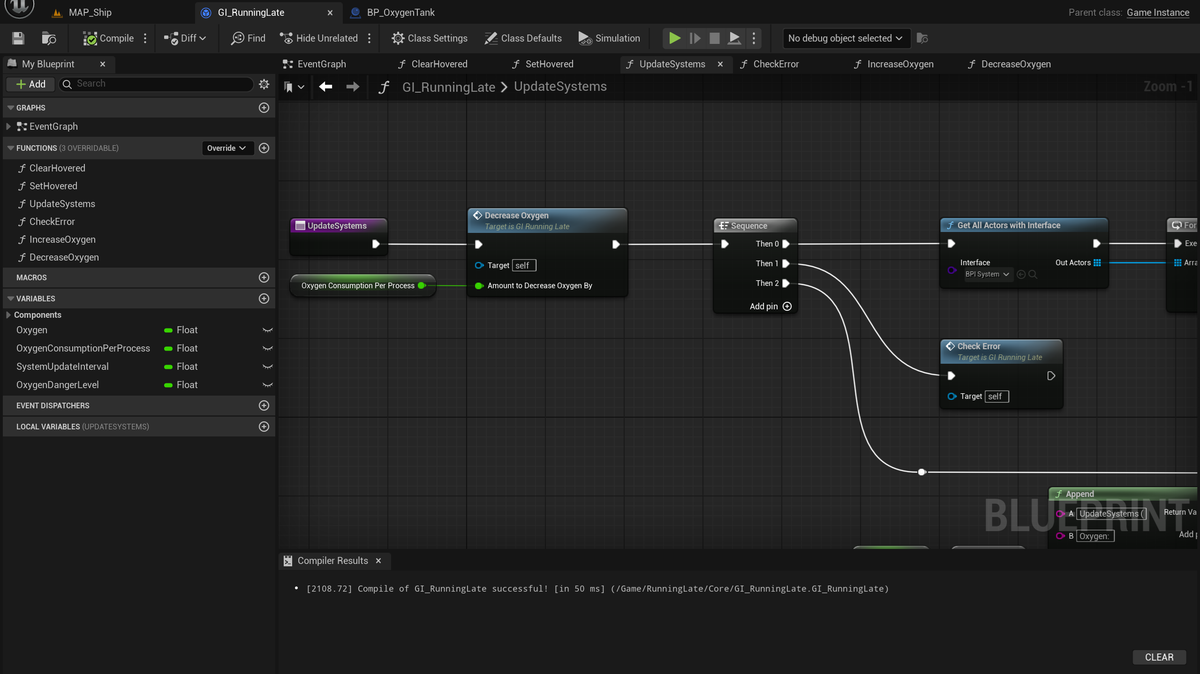
Task: Click the Find toolbar button
Action: pyautogui.click(x=248, y=38)
